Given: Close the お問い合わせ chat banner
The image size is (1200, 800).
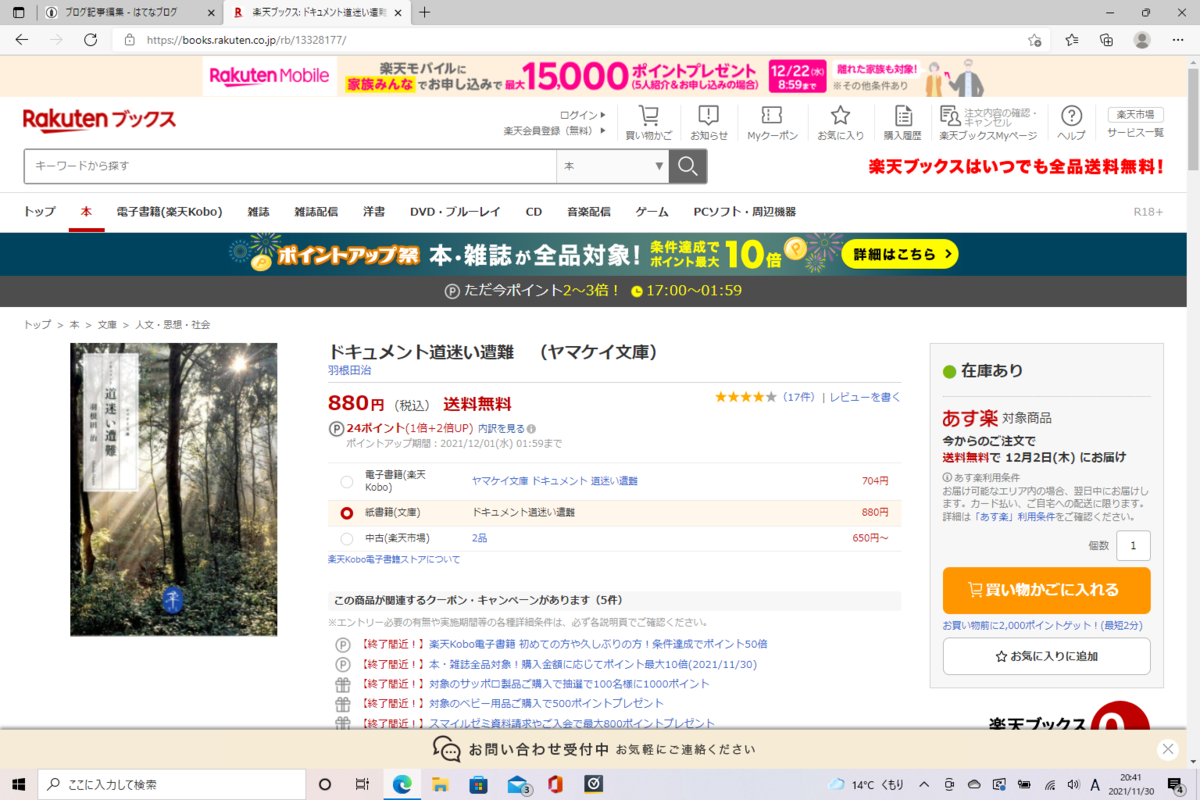Looking at the screenshot, I should click(1167, 749).
